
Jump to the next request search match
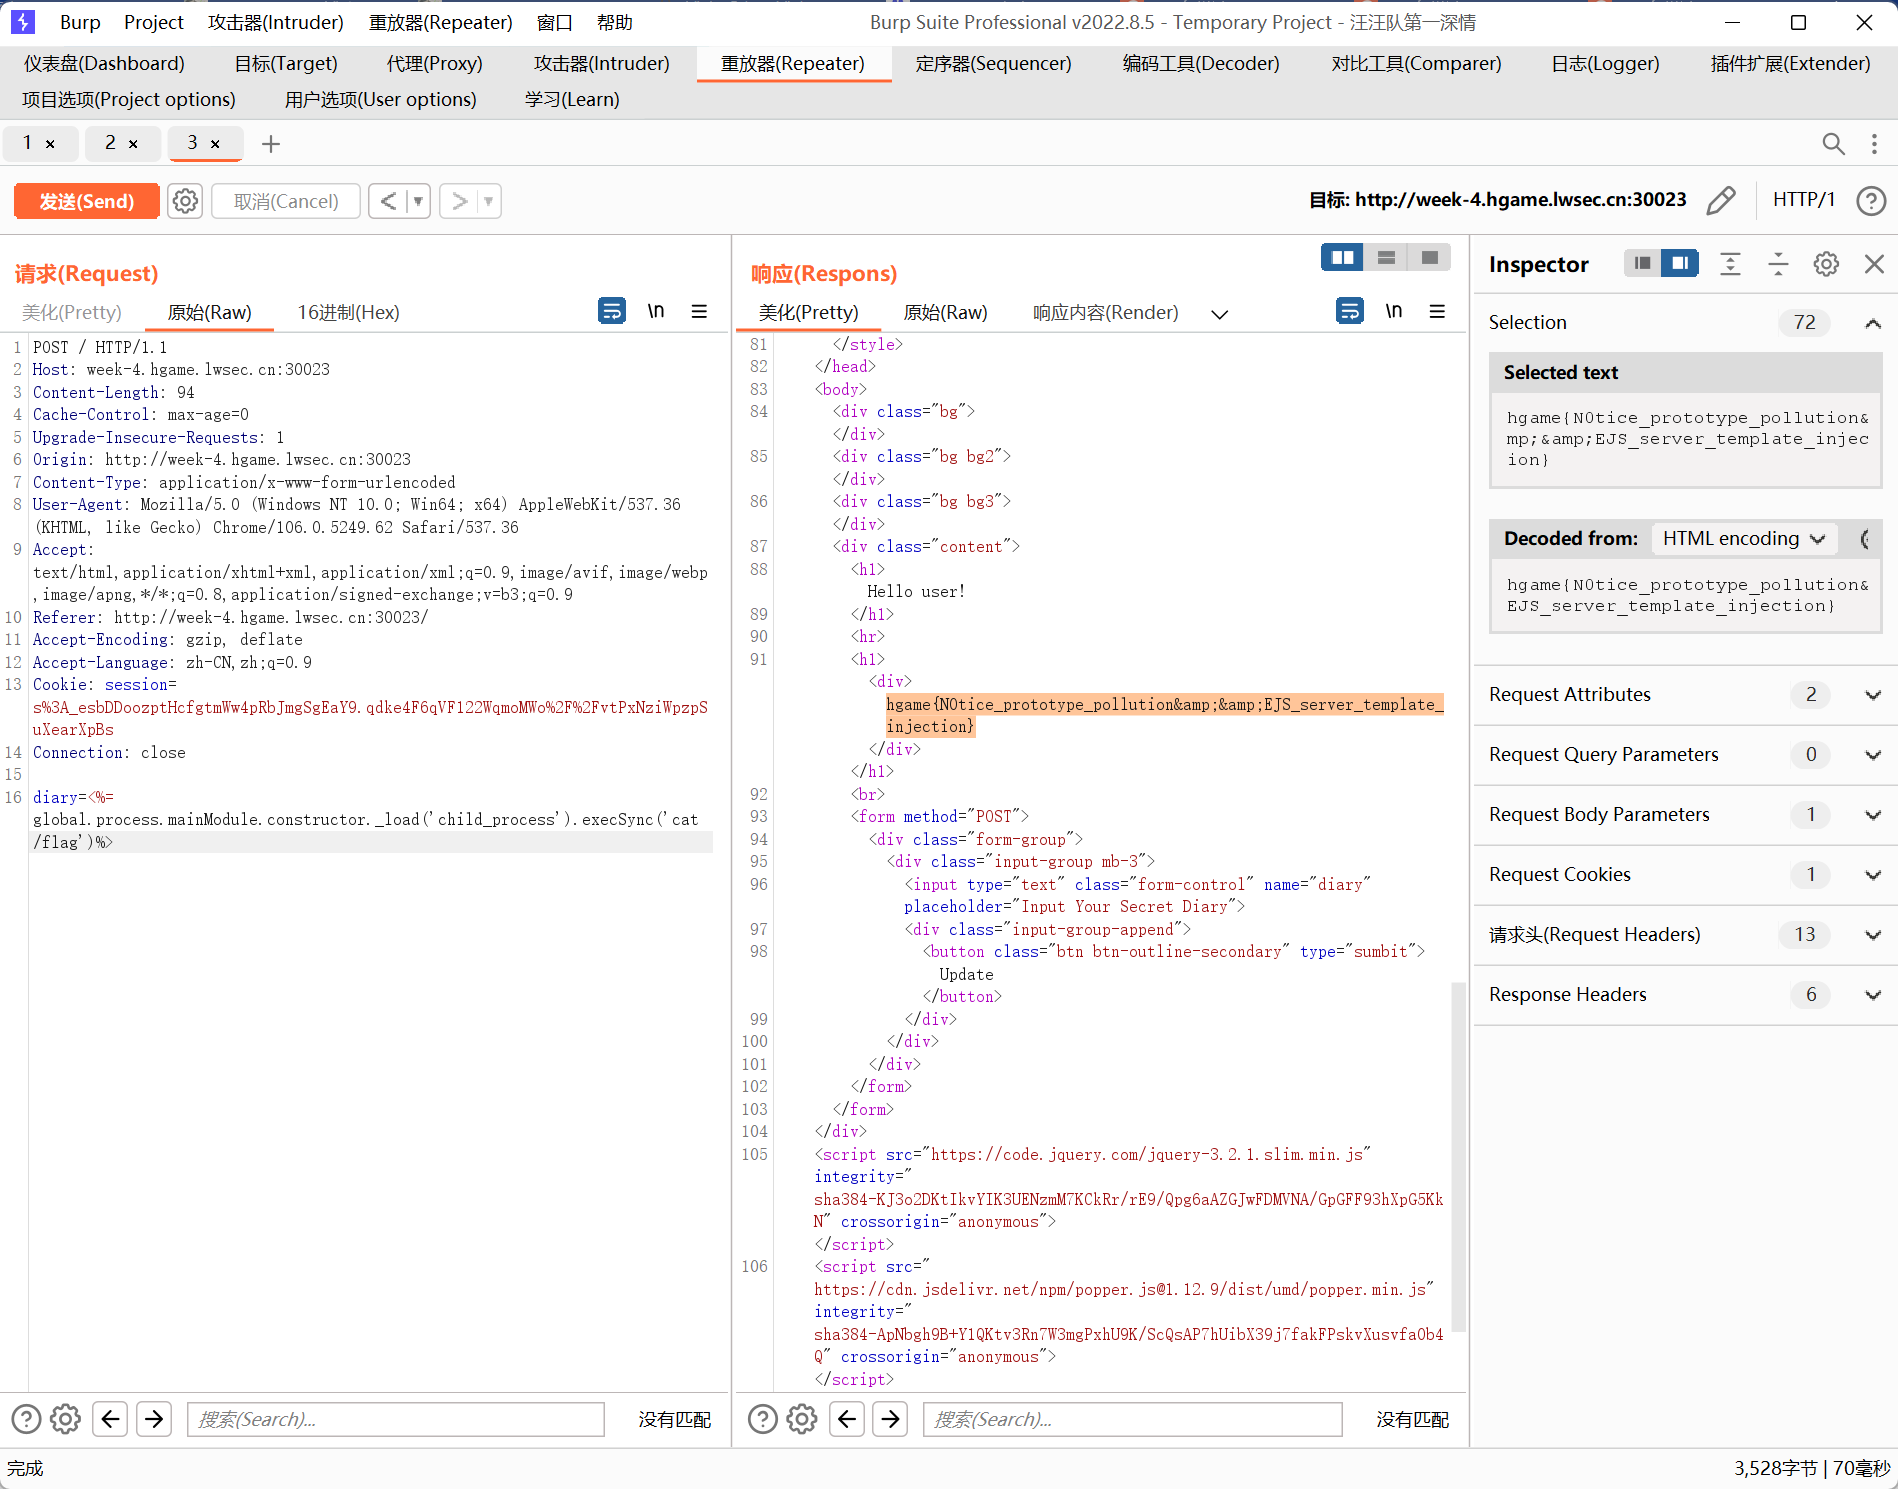coord(154,1419)
